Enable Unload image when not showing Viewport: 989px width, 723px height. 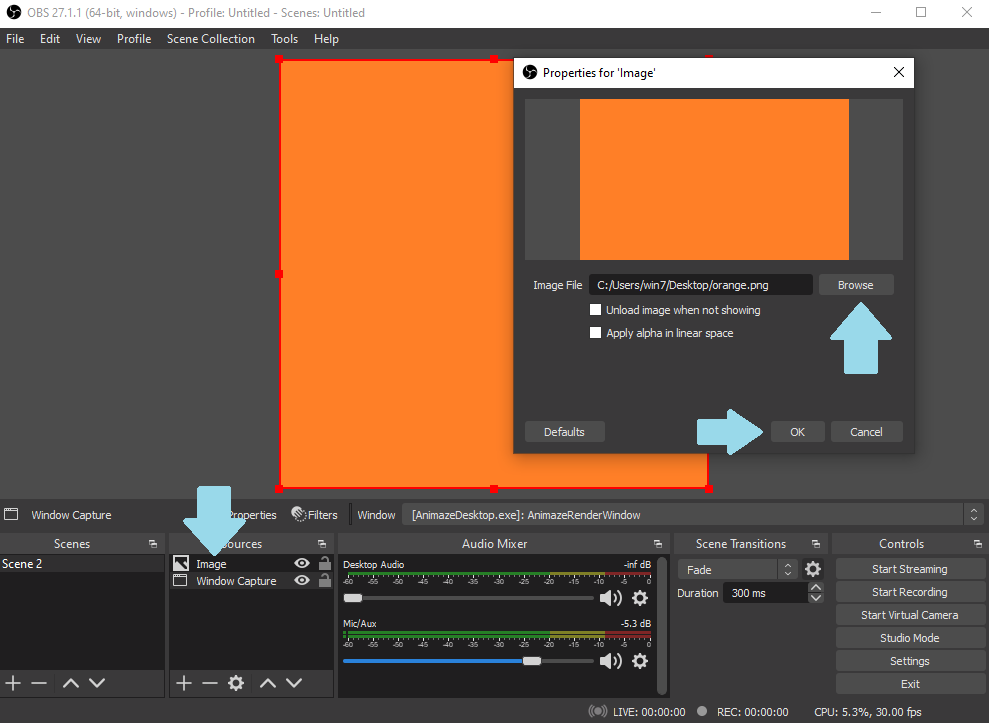tap(595, 310)
